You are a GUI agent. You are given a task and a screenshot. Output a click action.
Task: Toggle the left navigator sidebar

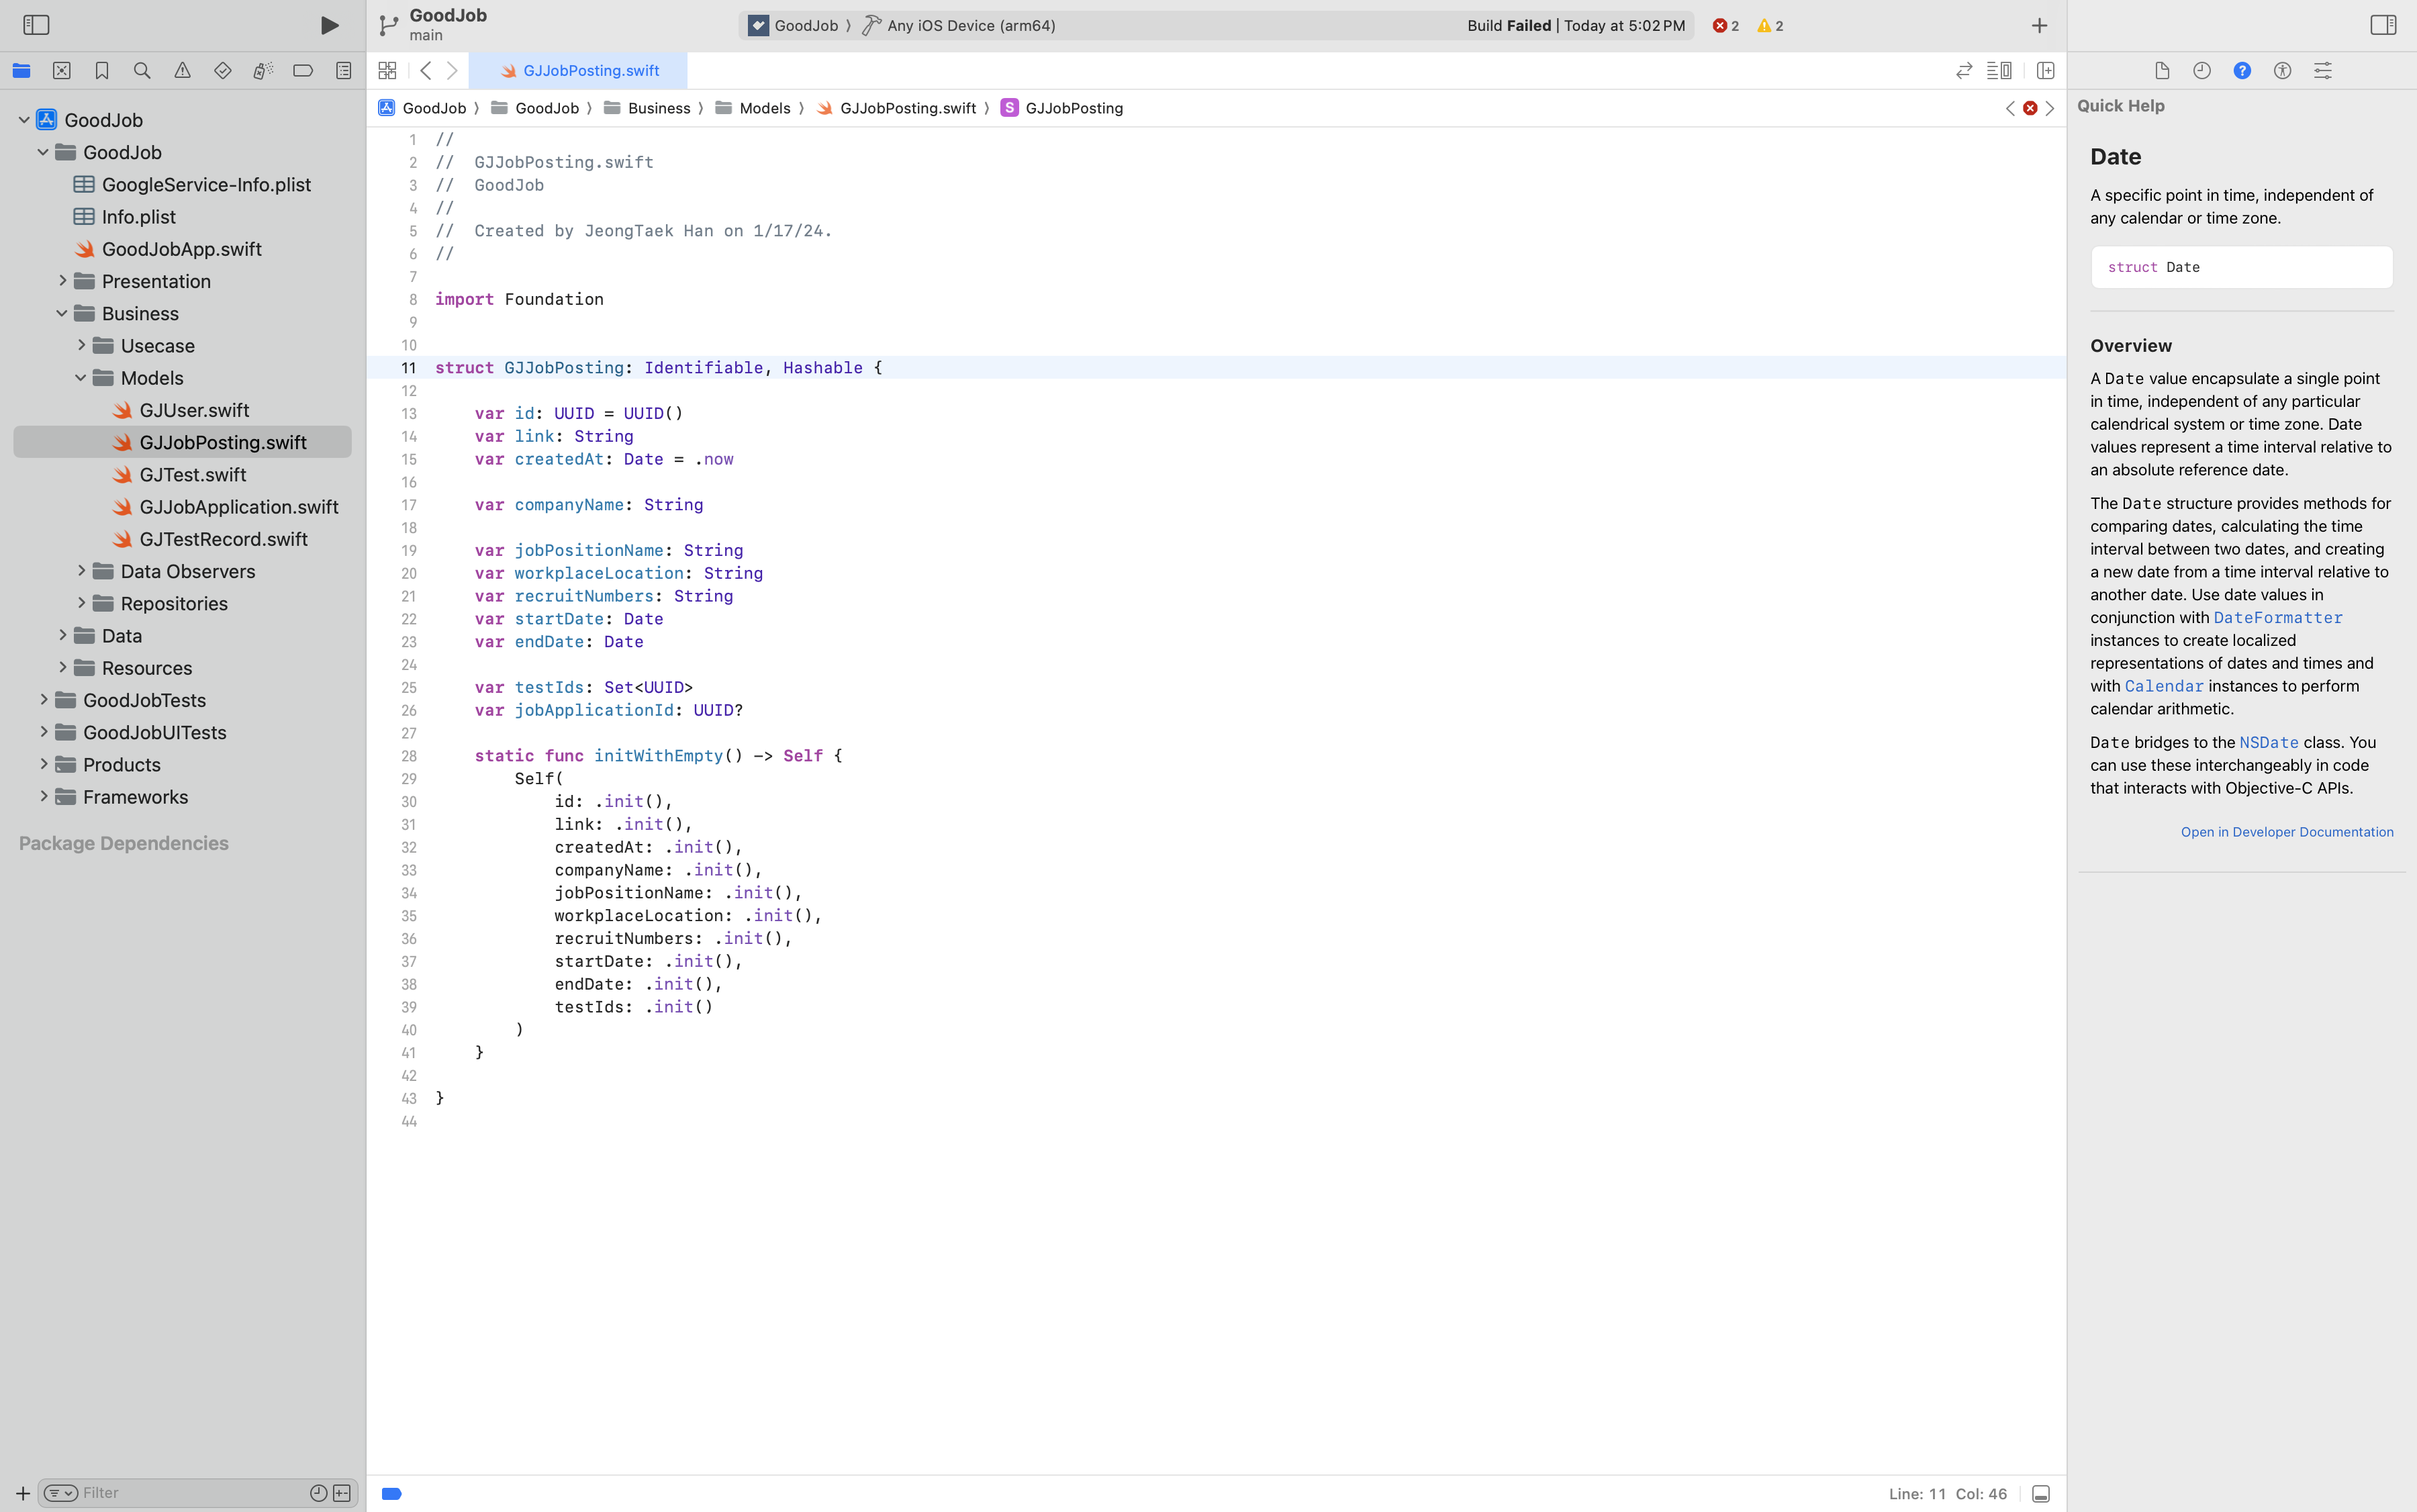click(x=36, y=25)
